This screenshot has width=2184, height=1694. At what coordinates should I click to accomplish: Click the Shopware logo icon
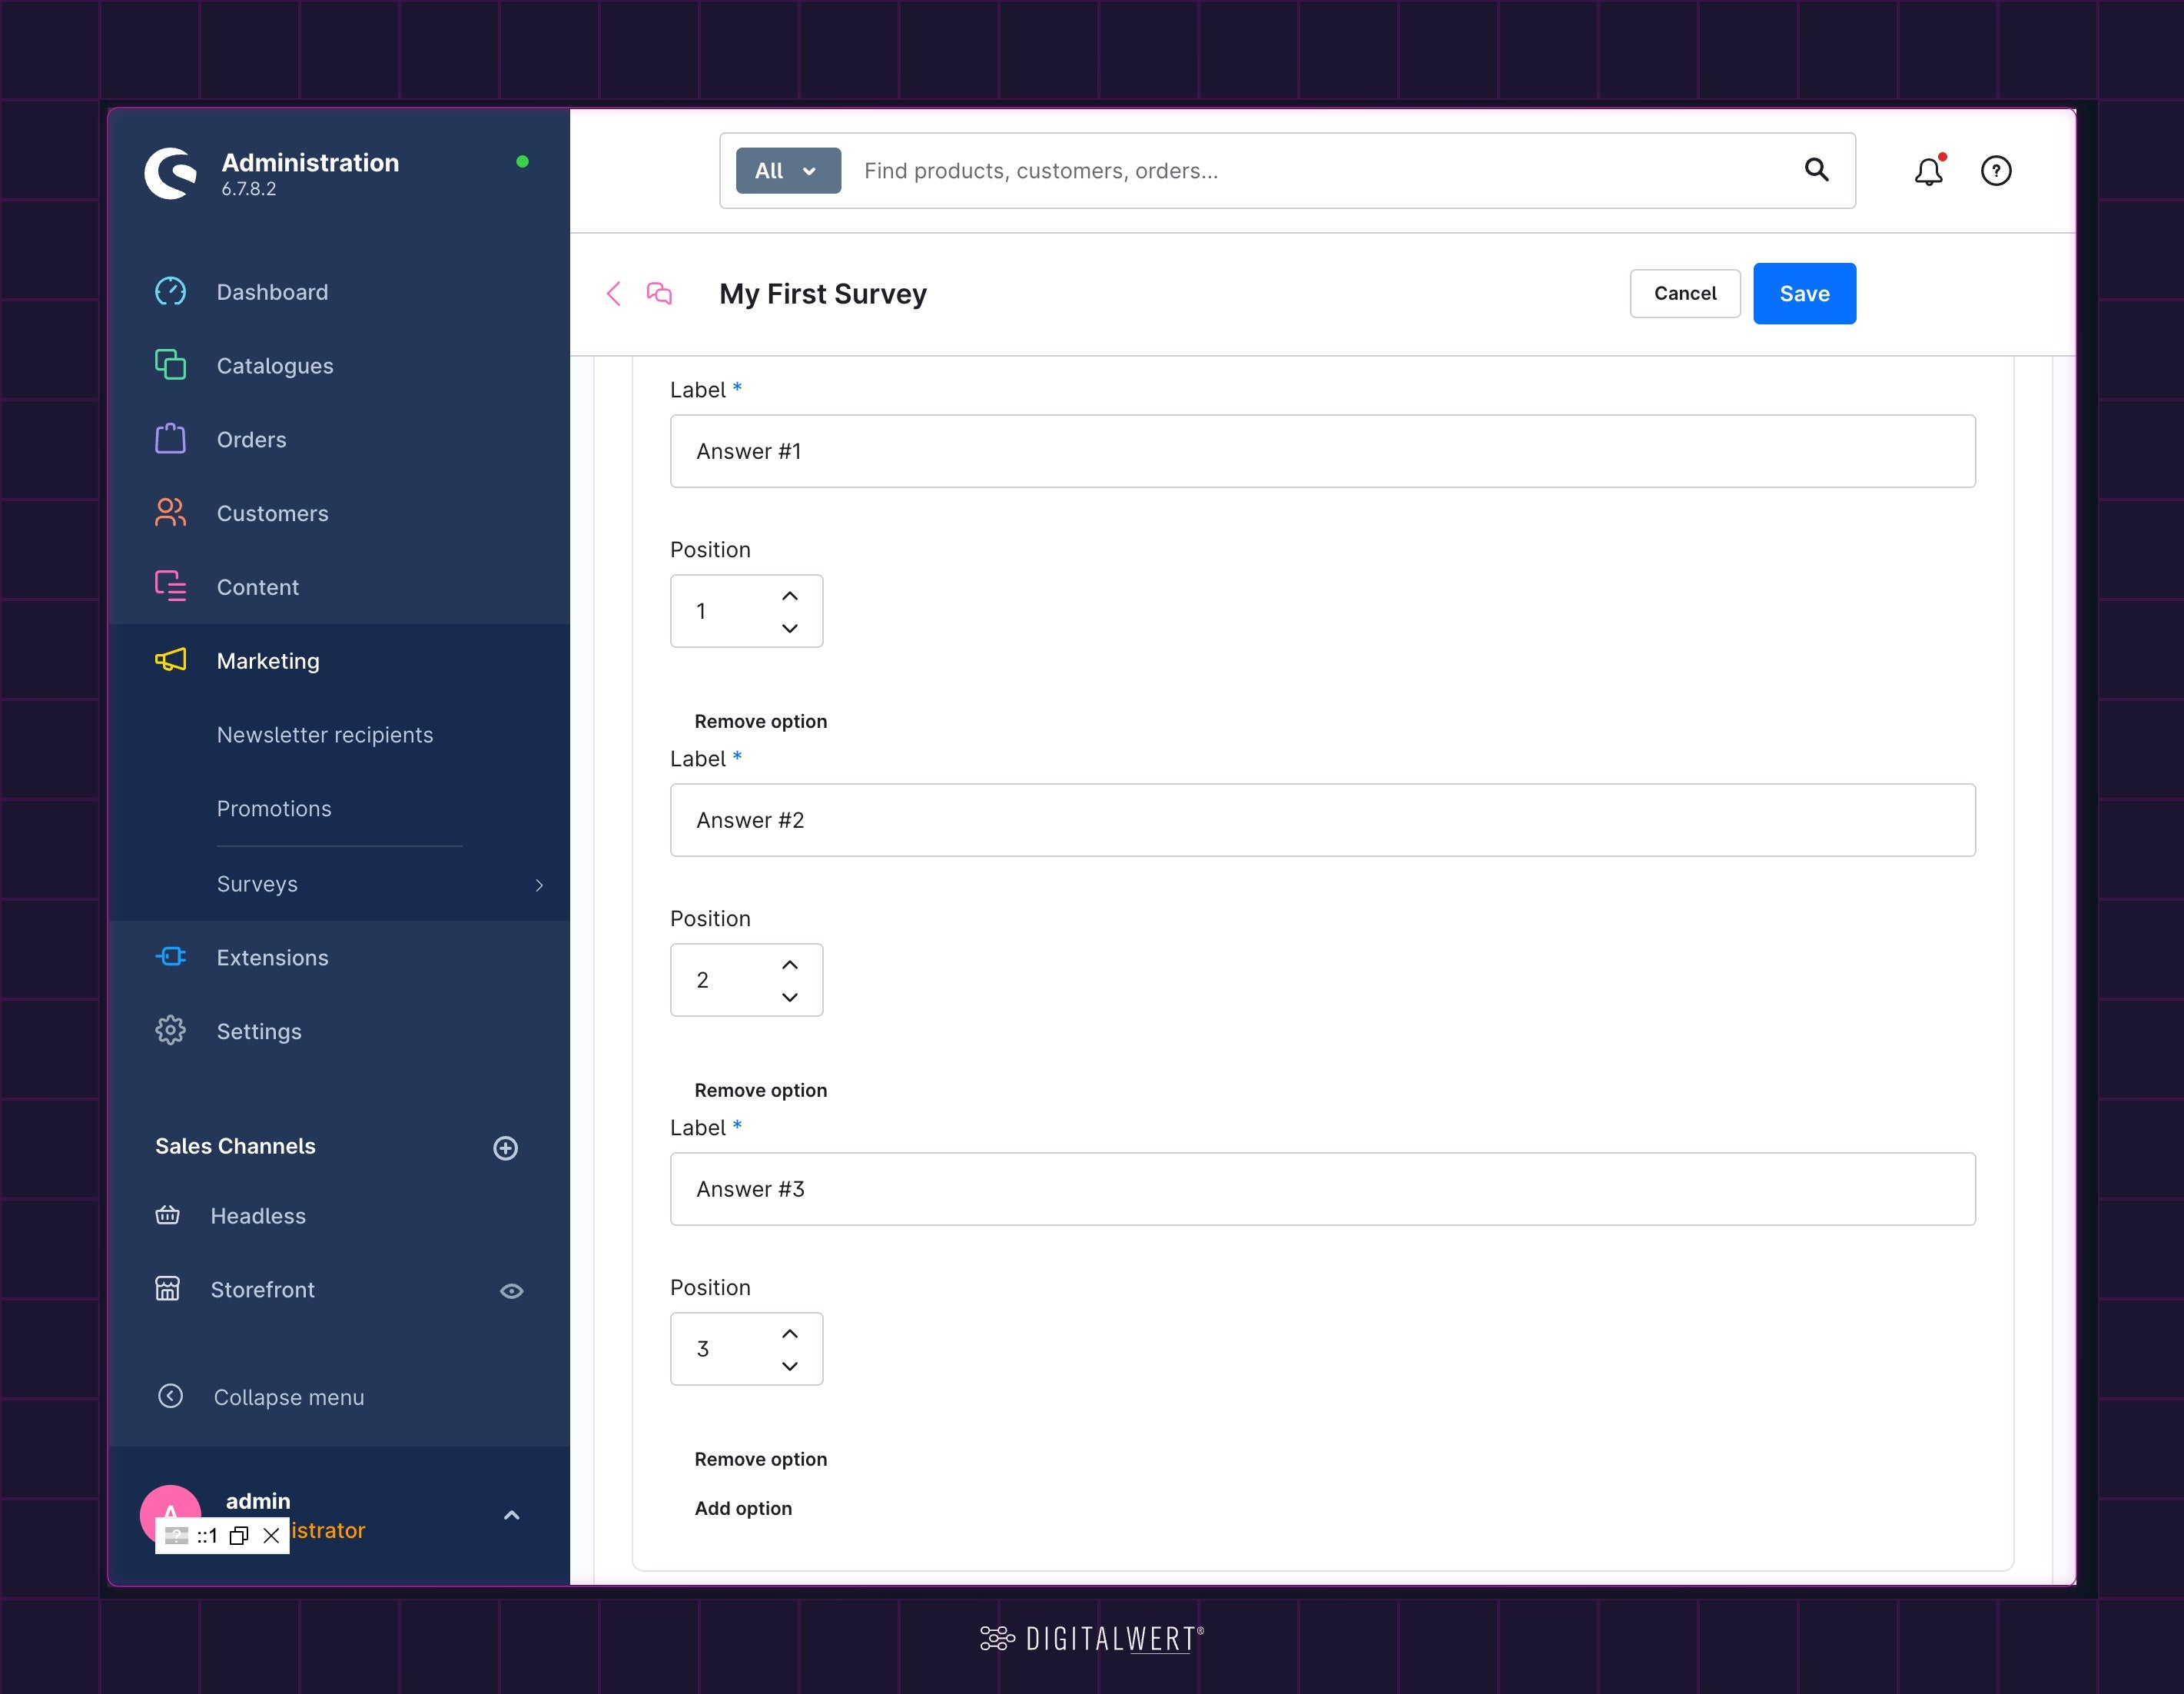coord(170,174)
